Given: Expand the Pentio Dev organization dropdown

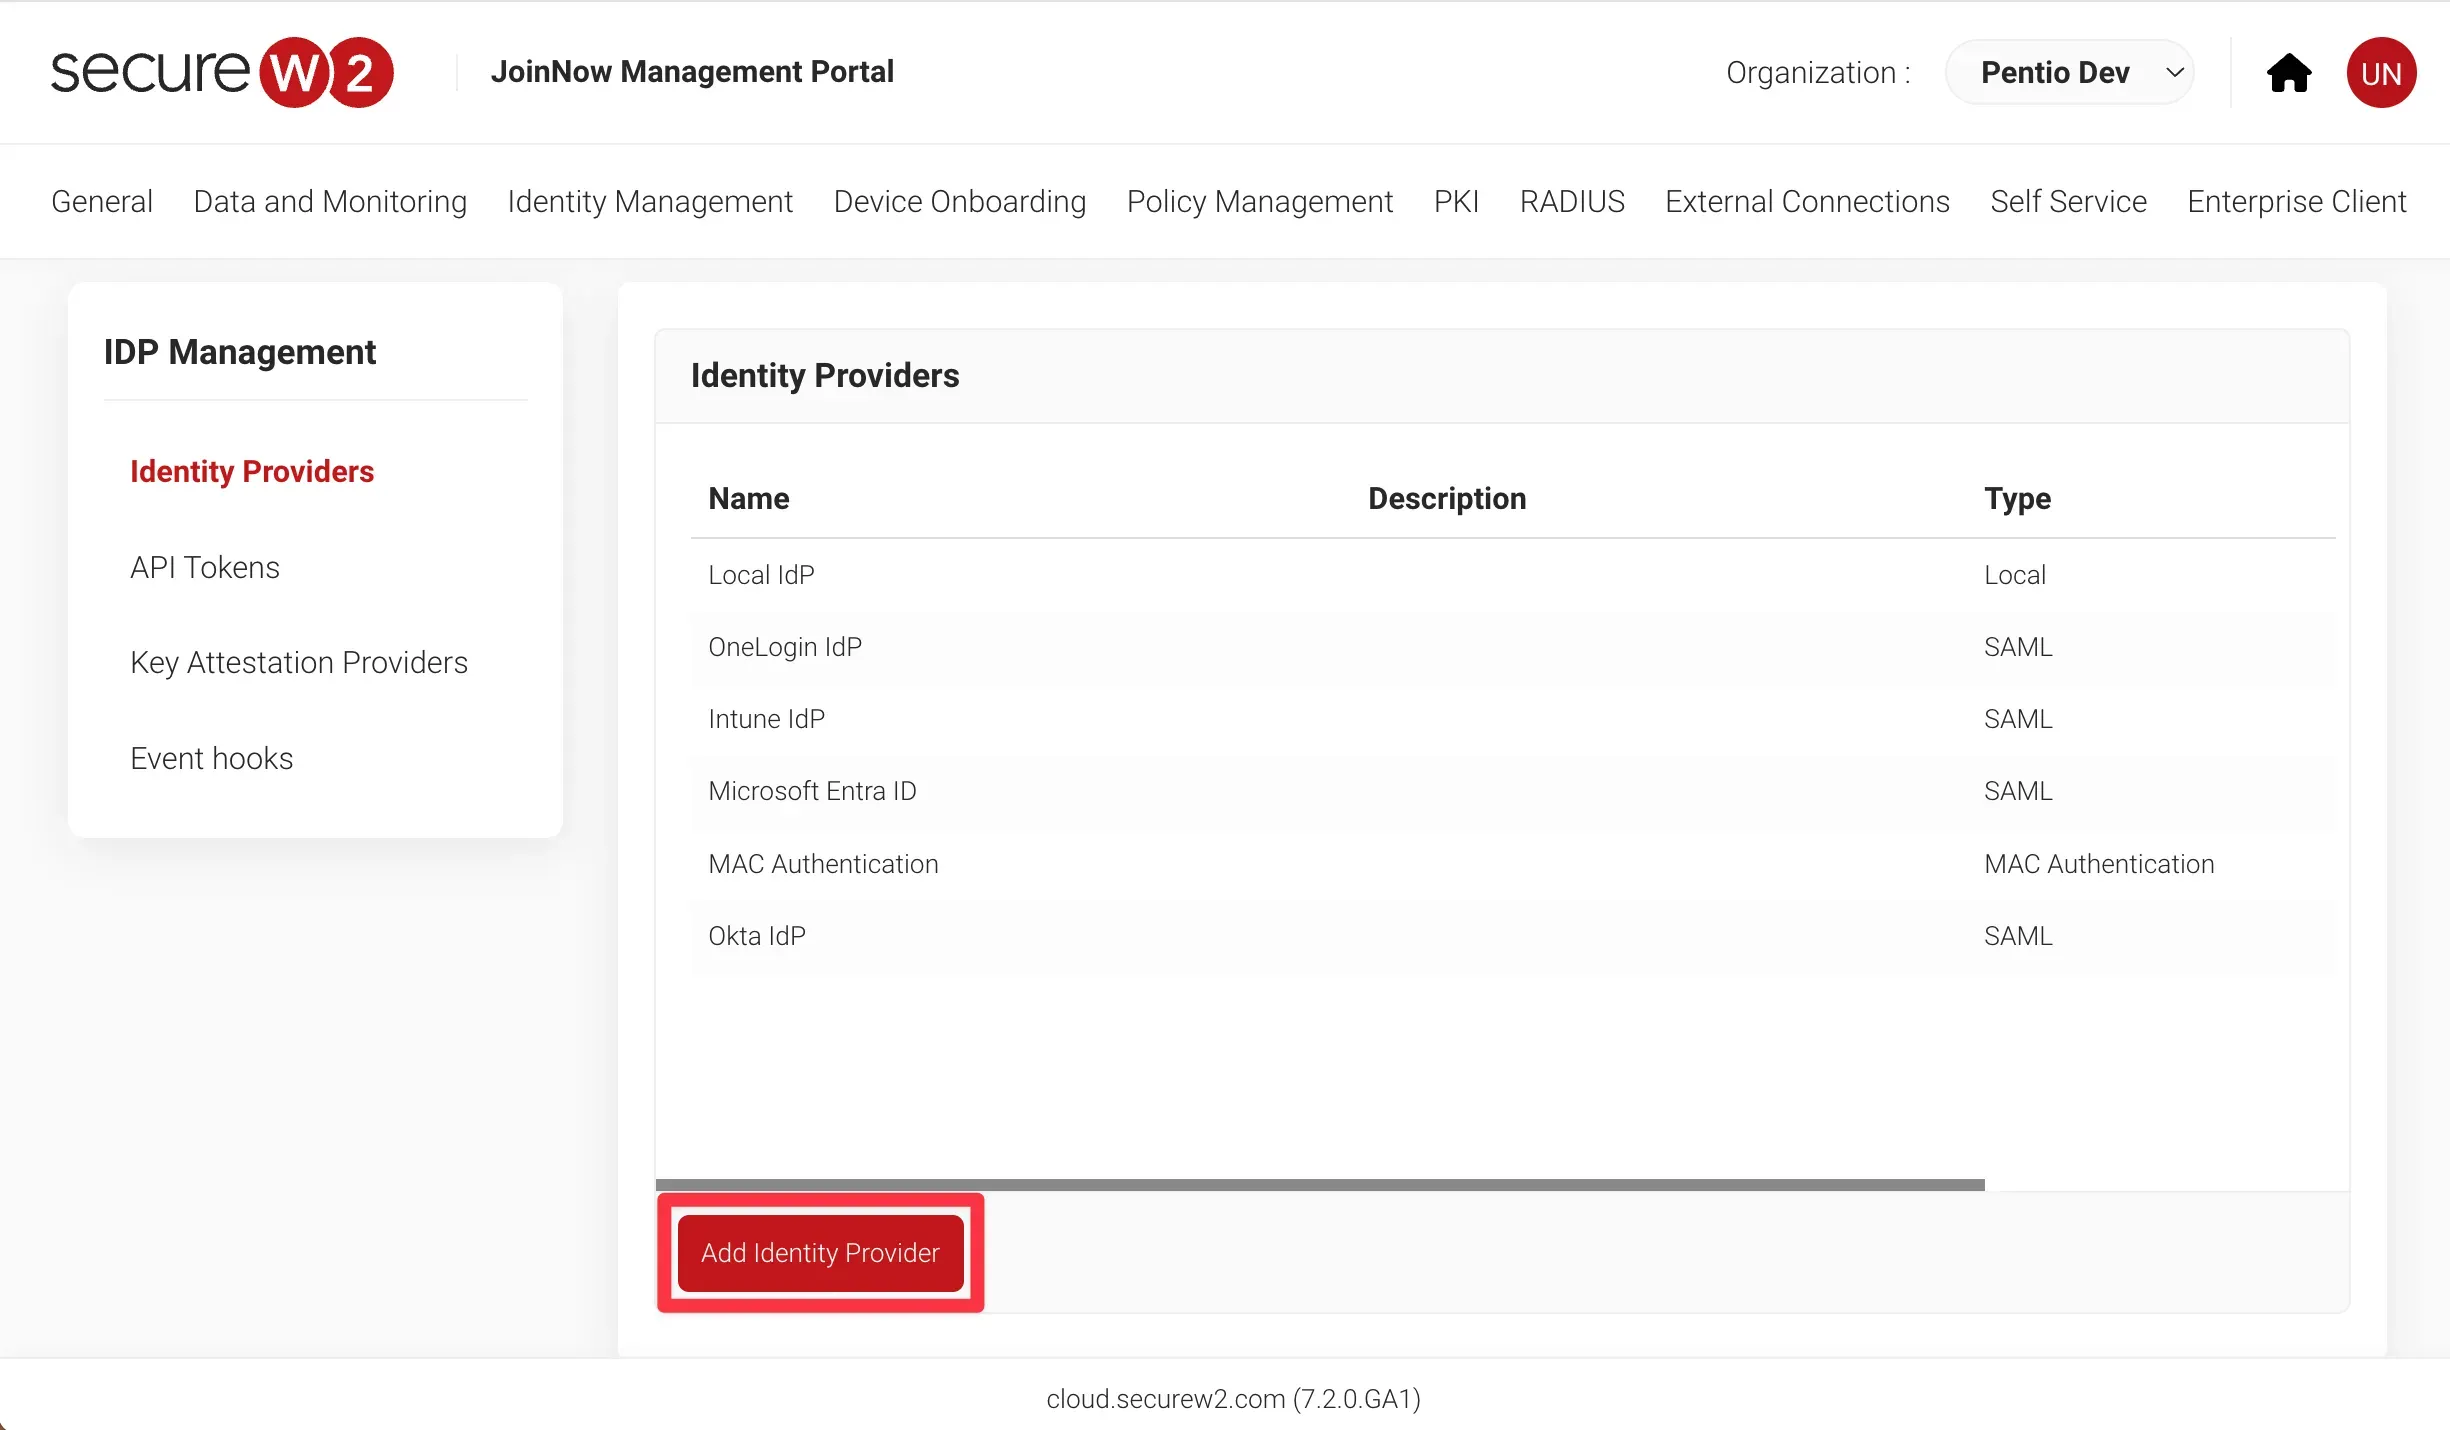Looking at the screenshot, I should pyautogui.click(x=2069, y=72).
